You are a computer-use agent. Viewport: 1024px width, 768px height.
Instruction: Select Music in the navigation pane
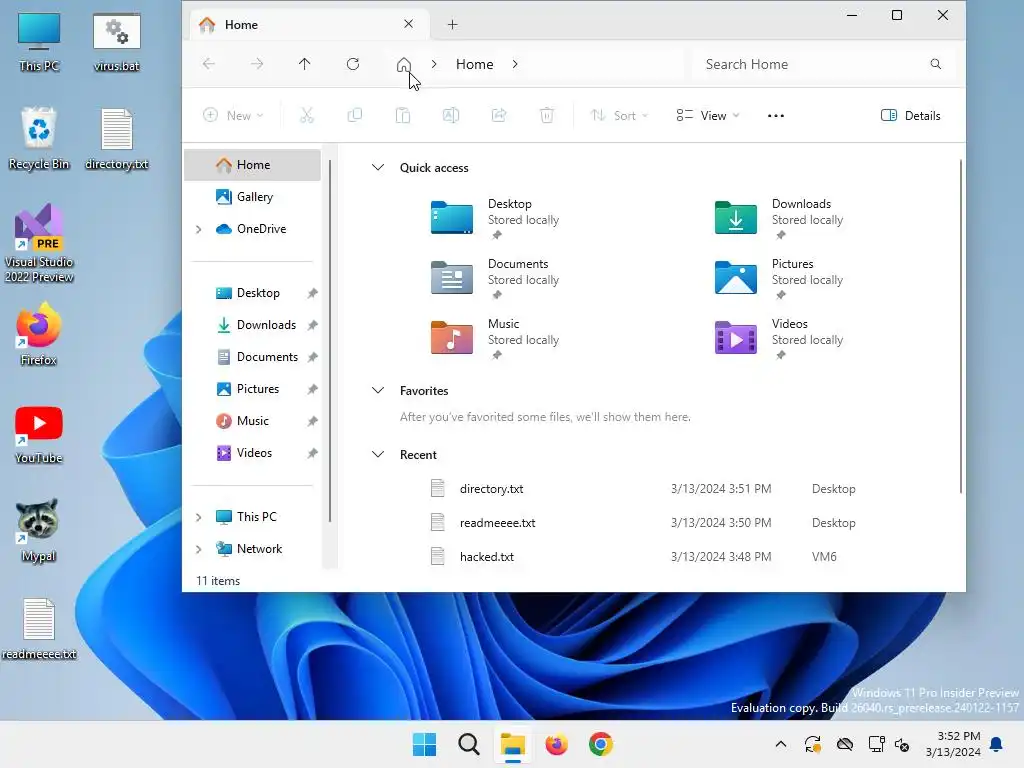click(252, 421)
